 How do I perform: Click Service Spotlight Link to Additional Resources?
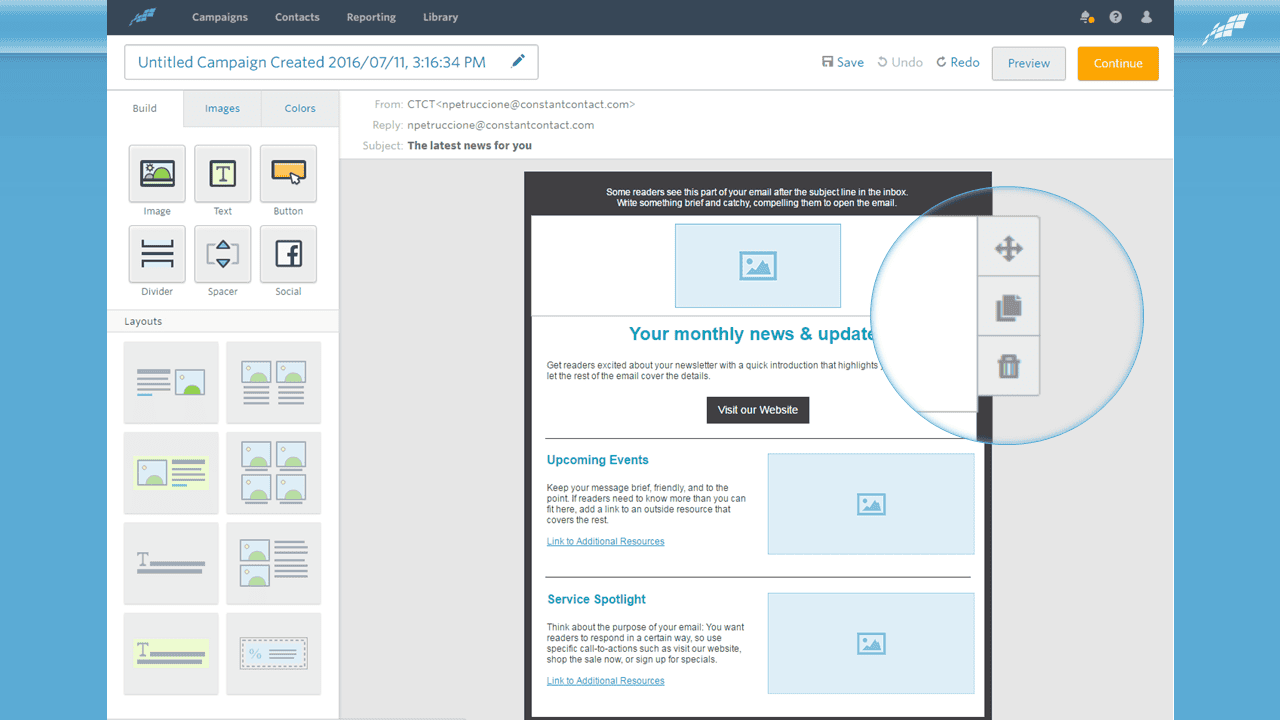coord(605,681)
